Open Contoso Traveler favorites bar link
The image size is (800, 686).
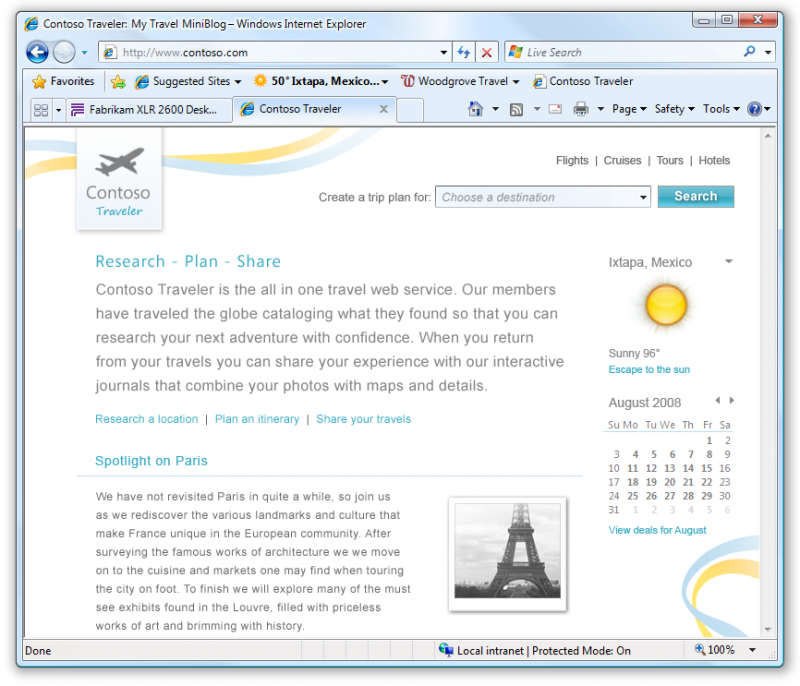coord(583,81)
